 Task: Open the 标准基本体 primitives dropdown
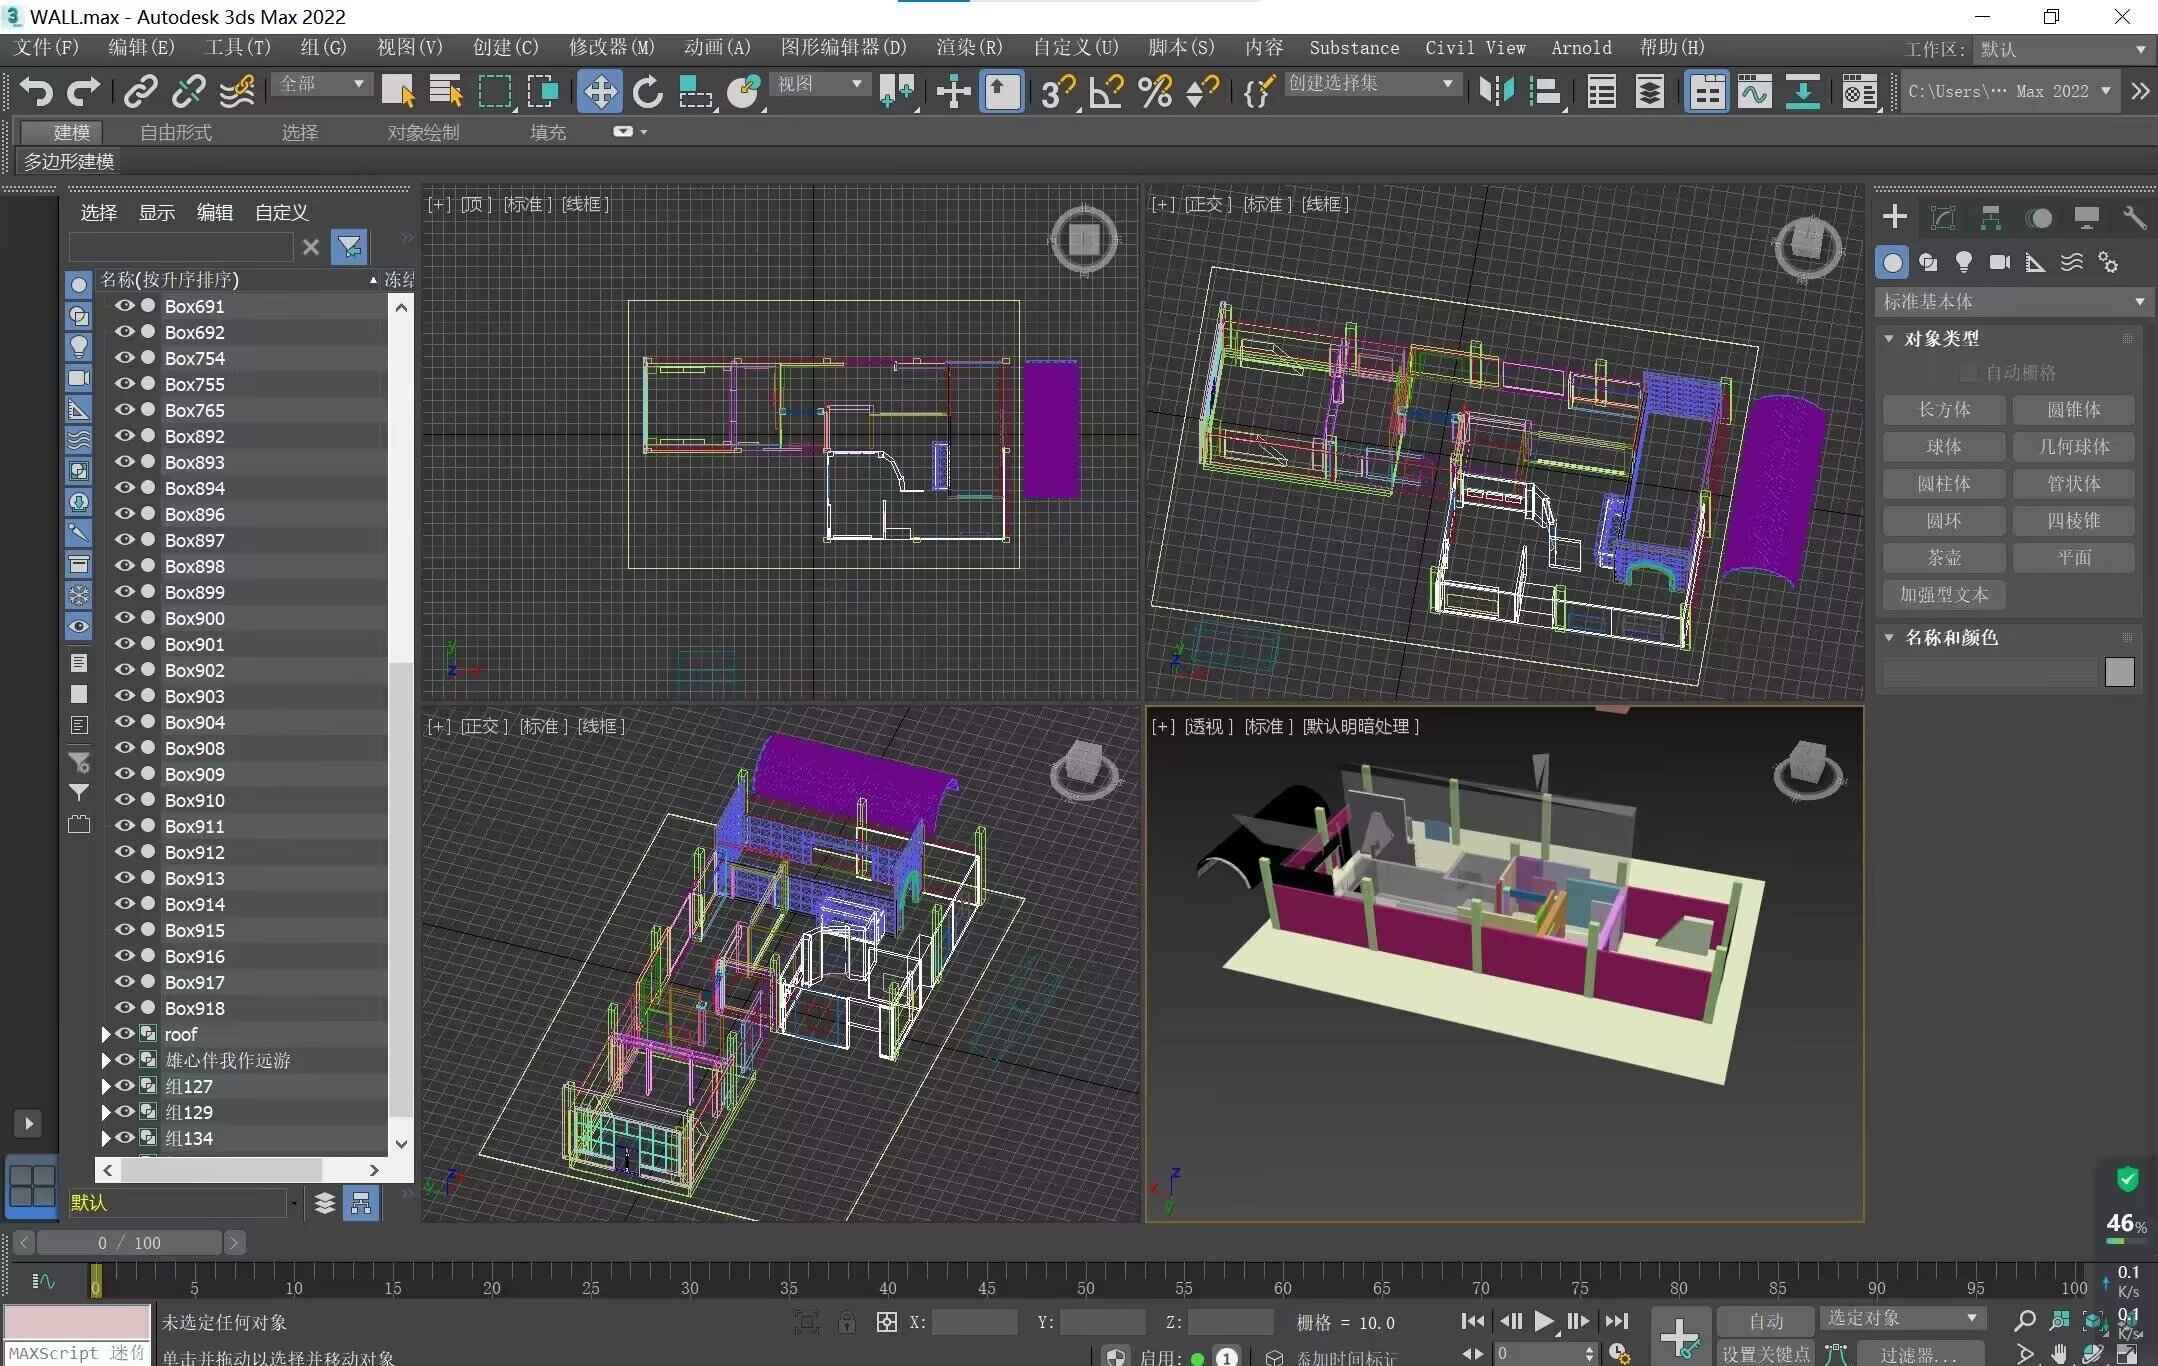click(2012, 301)
